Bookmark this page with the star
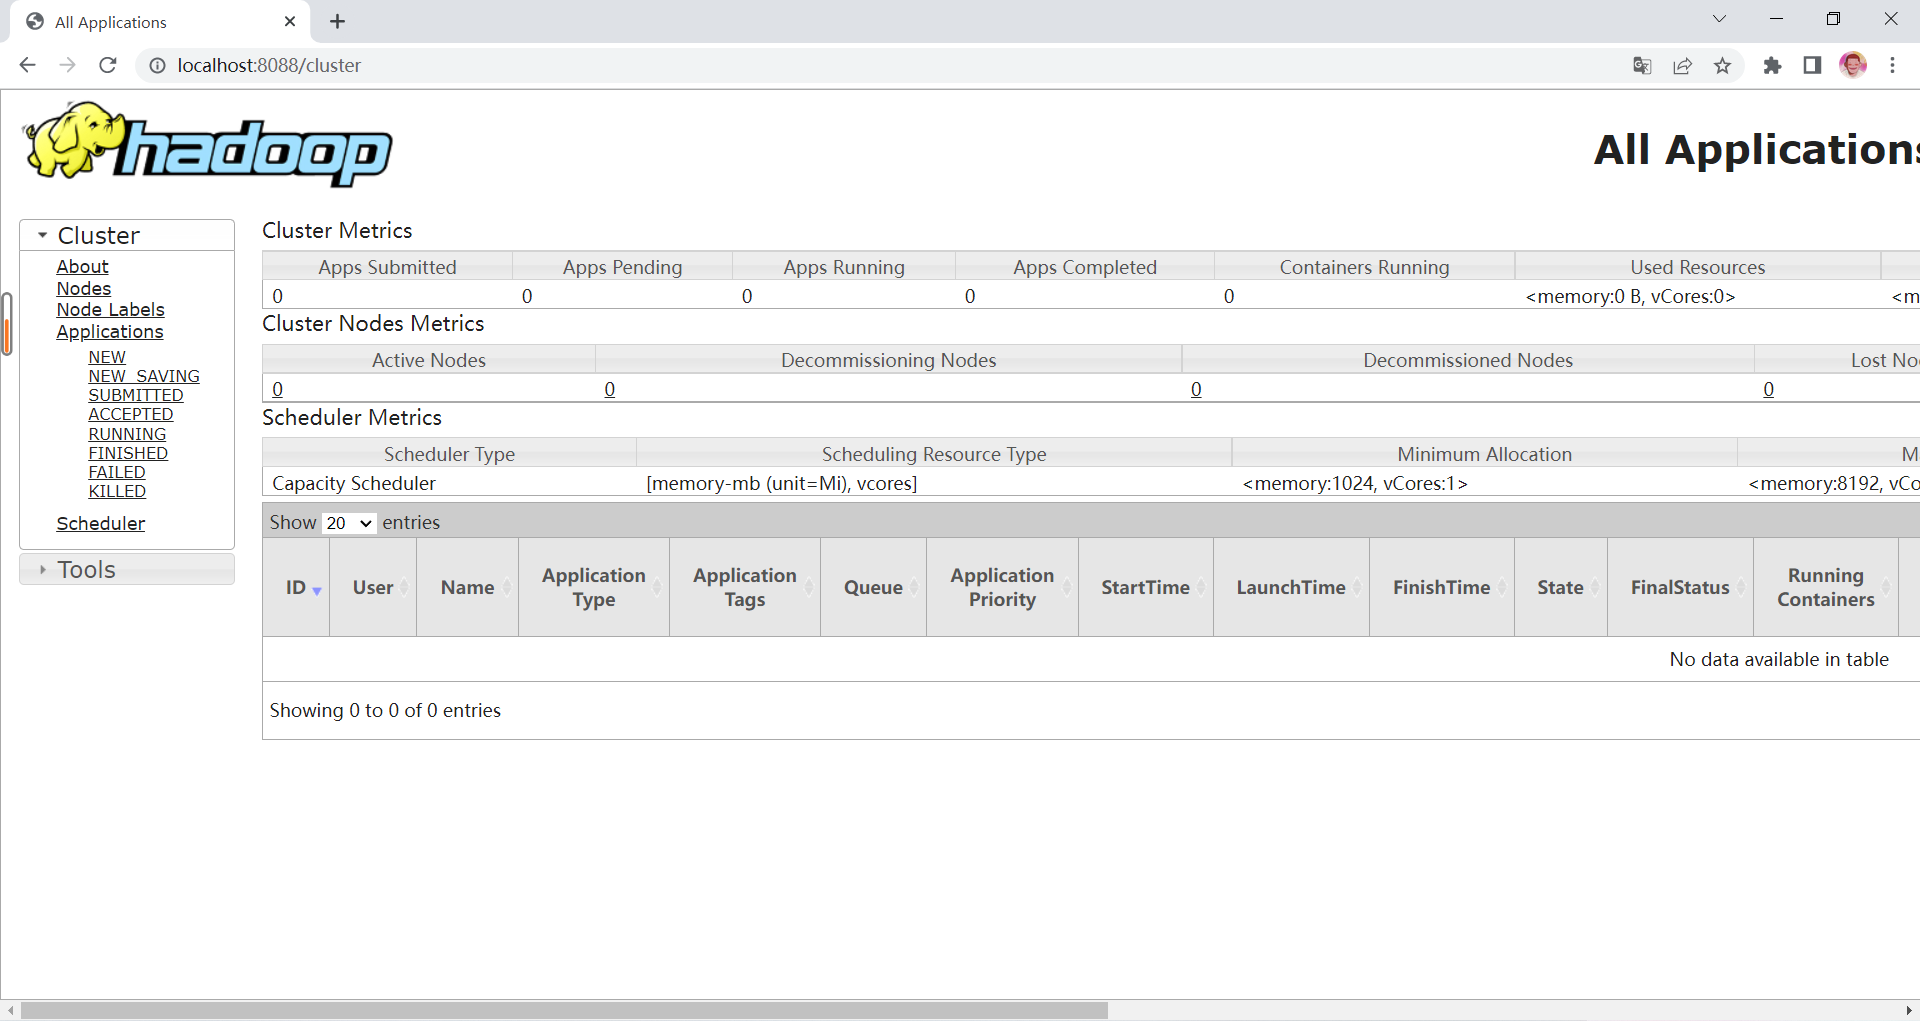 point(1722,65)
